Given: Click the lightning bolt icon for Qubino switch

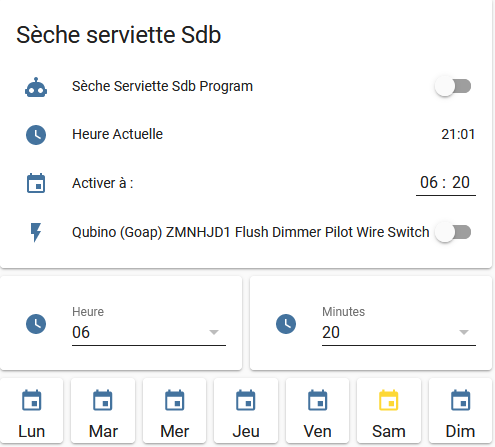Looking at the screenshot, I should pyautogui.click(x=36, y=232).
